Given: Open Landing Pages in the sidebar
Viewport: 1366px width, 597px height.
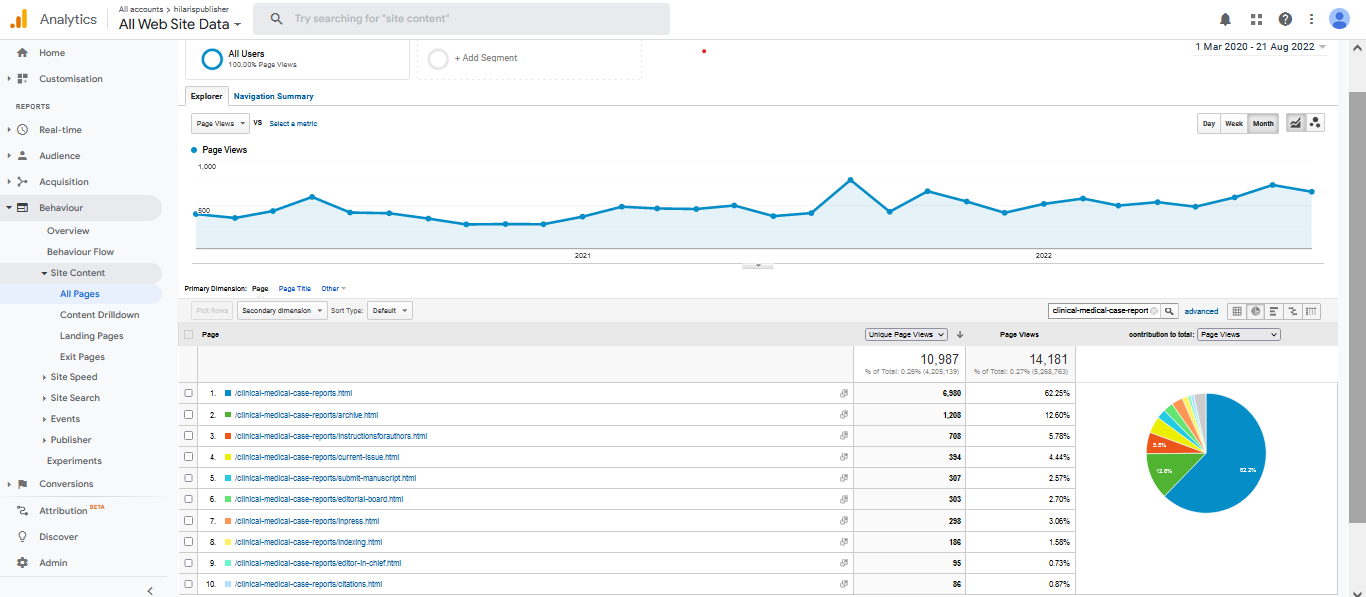Looking at the screenshot, I should pos(91,336).
